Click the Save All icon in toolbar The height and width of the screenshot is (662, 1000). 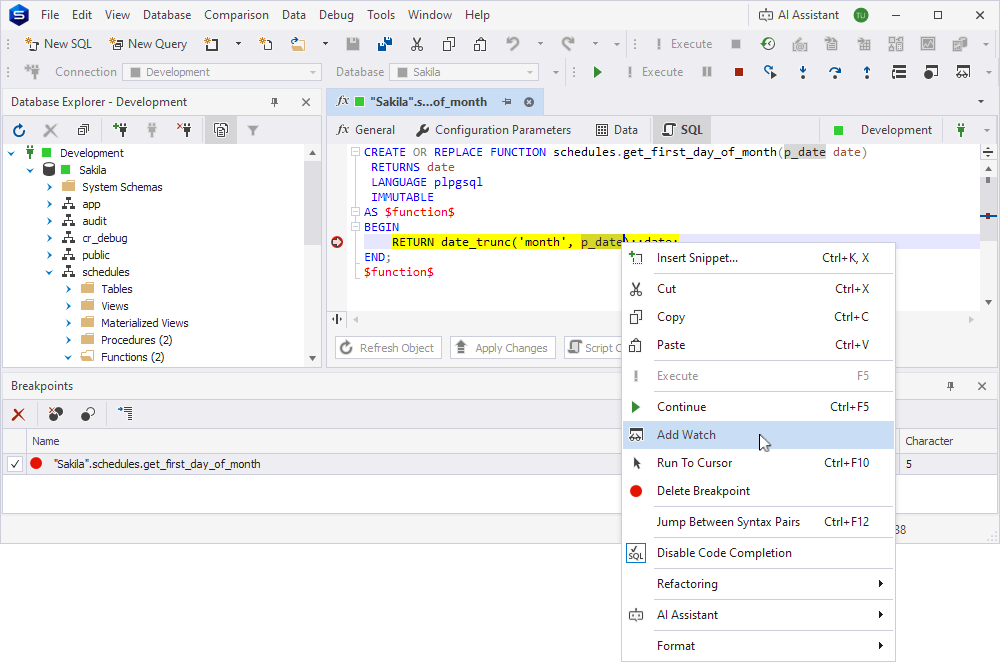pos(385,44)
